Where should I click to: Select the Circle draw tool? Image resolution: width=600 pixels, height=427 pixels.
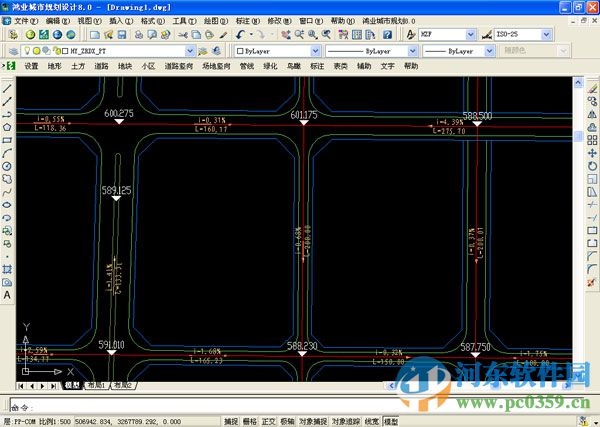click(x=7, y=166)
